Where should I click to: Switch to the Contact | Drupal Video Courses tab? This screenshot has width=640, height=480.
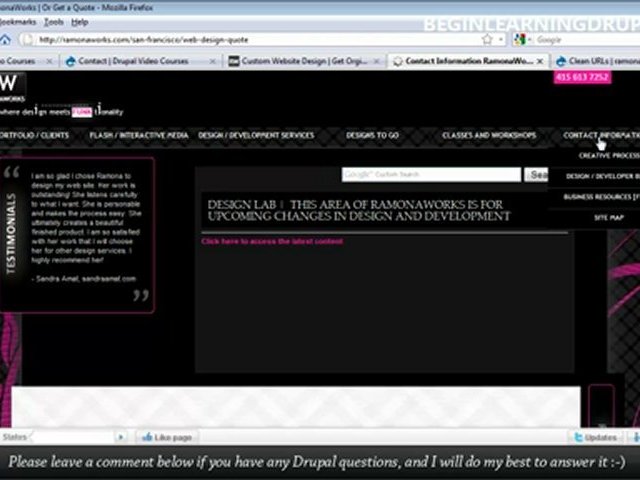click(x=139, y=61)
